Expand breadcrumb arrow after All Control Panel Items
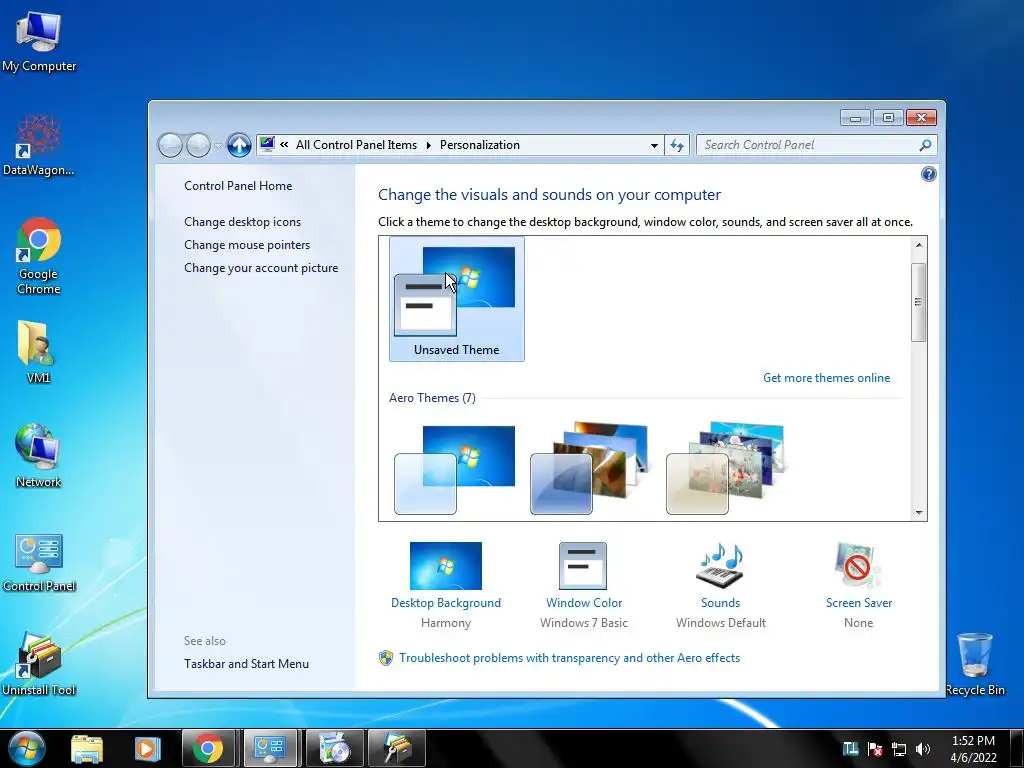Image resolution: width=1024 pixels, height=768 pixels. coord(428,145)
